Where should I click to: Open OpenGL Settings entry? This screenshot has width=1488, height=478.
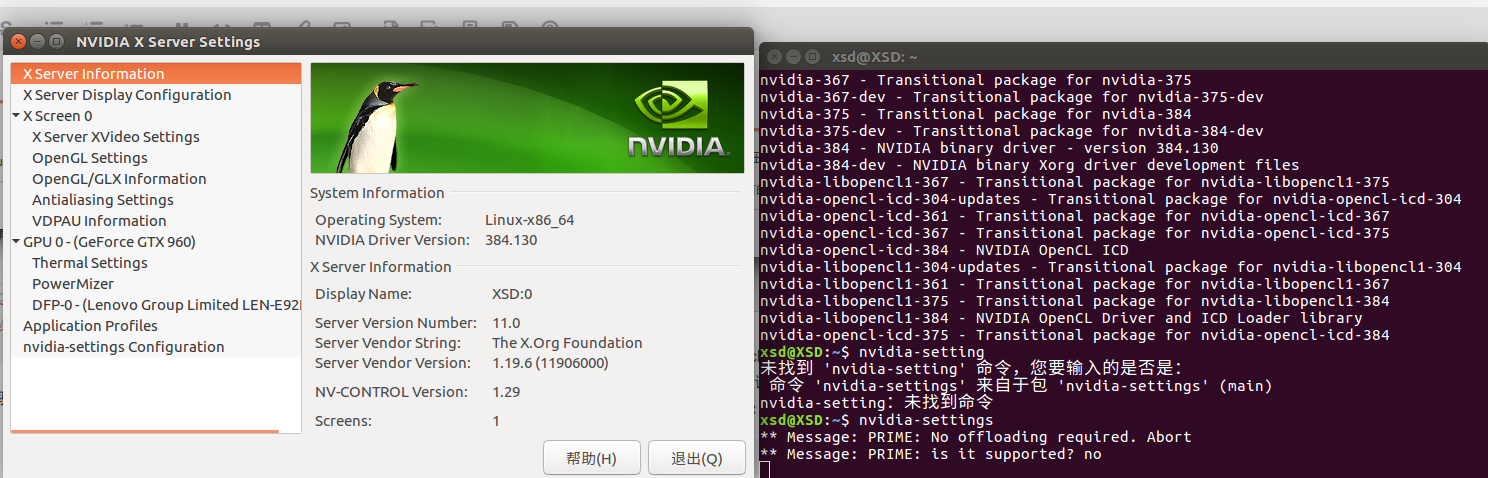[90, 158]
